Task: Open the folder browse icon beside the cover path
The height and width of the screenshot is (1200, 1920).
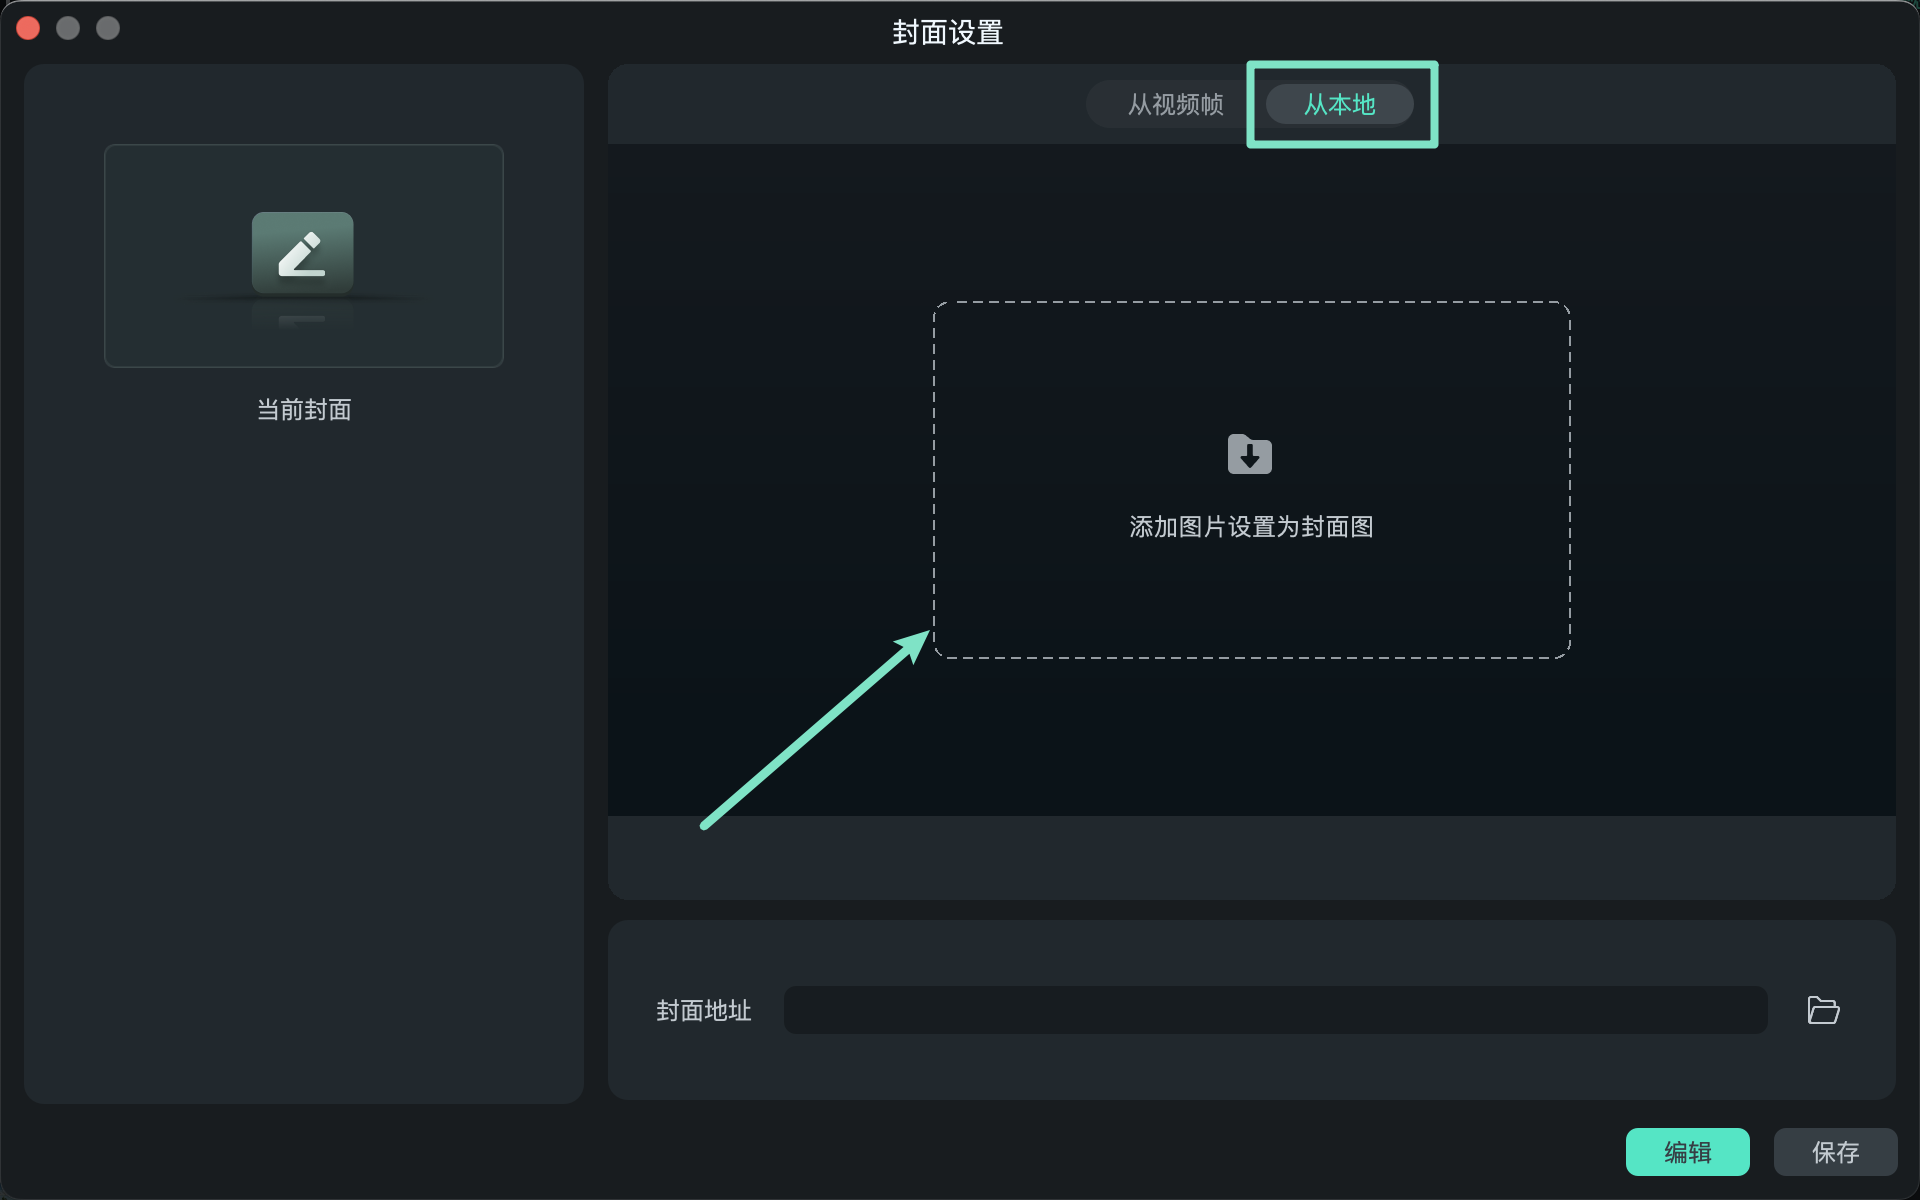Action: click(x=1823, y=1010)
